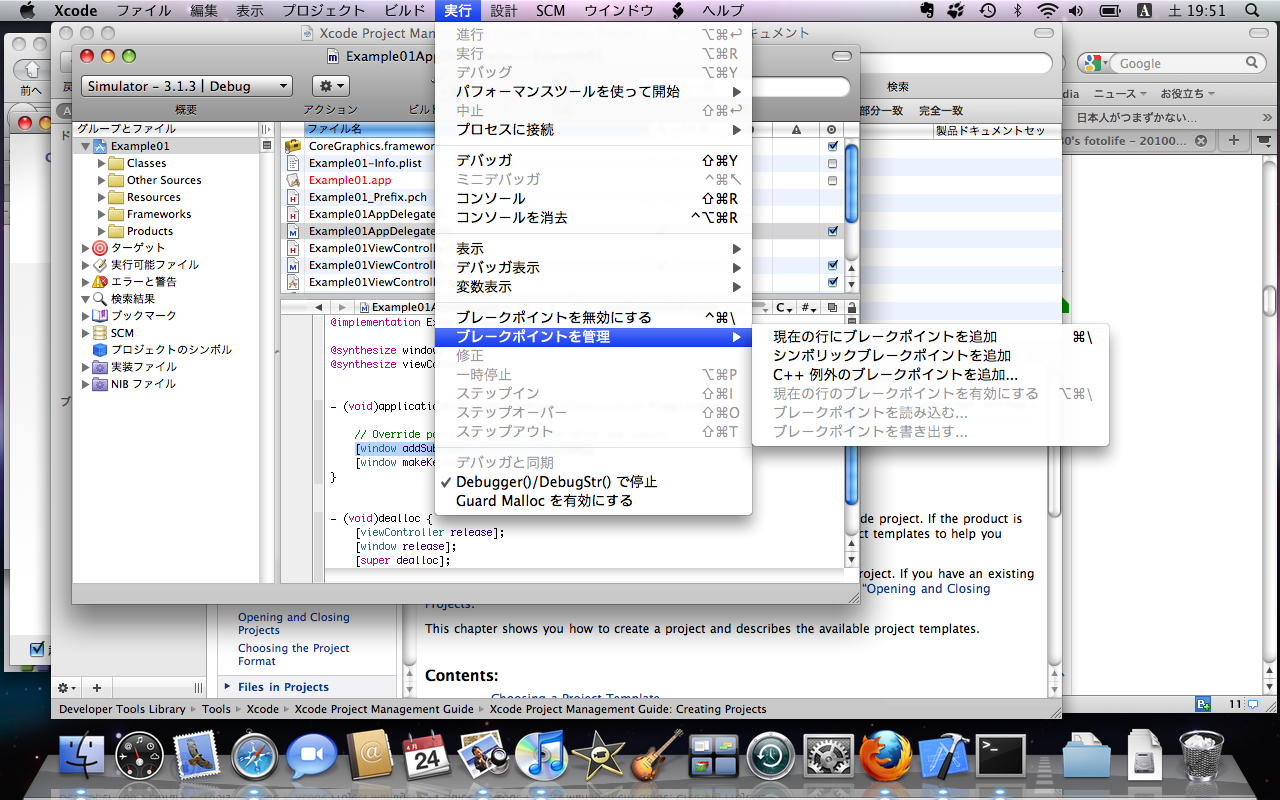This screenshot has width=1280, height=800.
Task: Expand the Other Sources folder
Action: (x=102, y=180)
